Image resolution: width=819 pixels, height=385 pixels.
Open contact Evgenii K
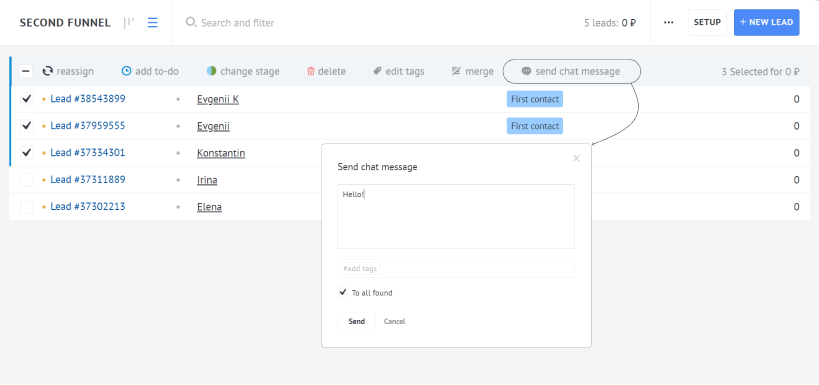pos(218,99)
